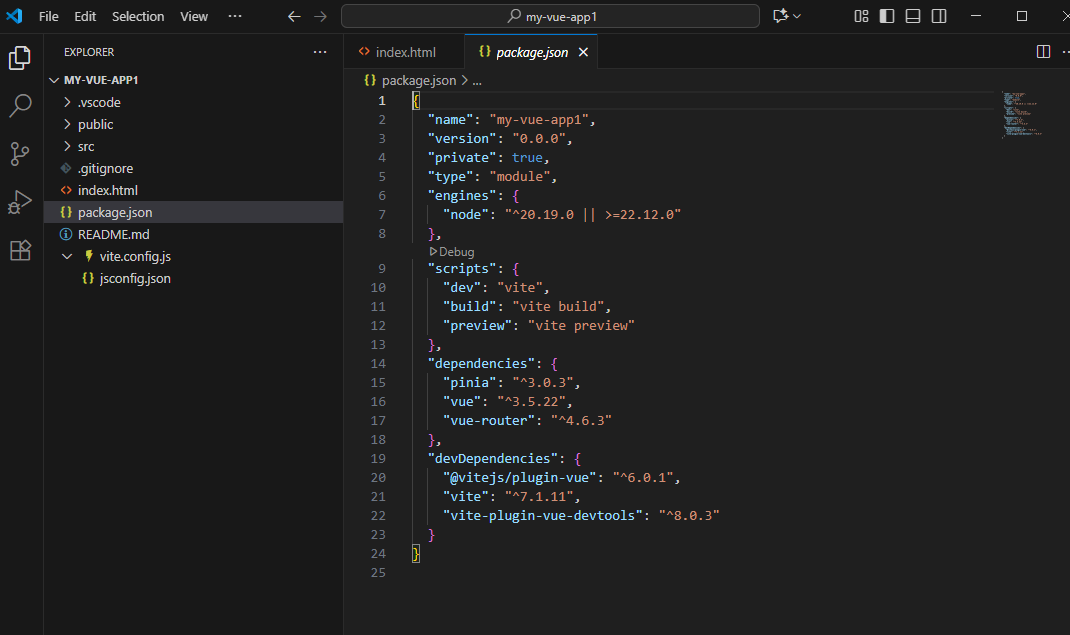Switch to the index.html tab

coord(404,52)
